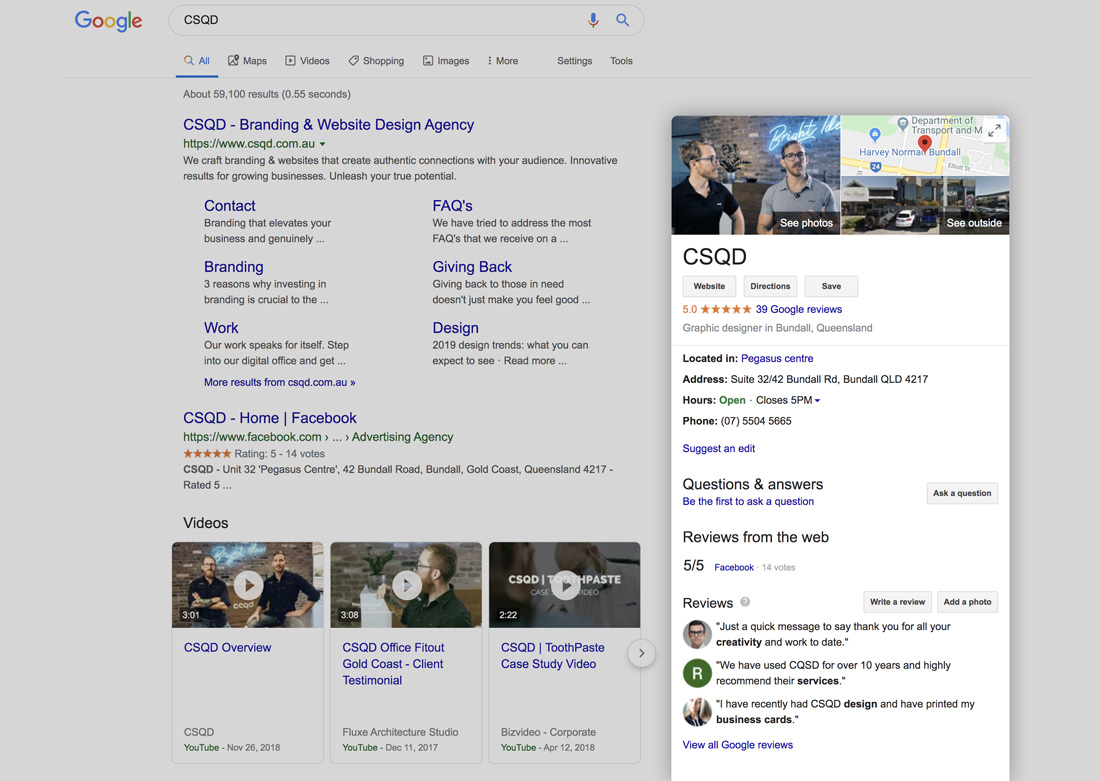Open CSQD Office Fitout Gold Coast title link
This screenshot has width=1100, height=781.
pyautogui.click(x=394, y=664)
